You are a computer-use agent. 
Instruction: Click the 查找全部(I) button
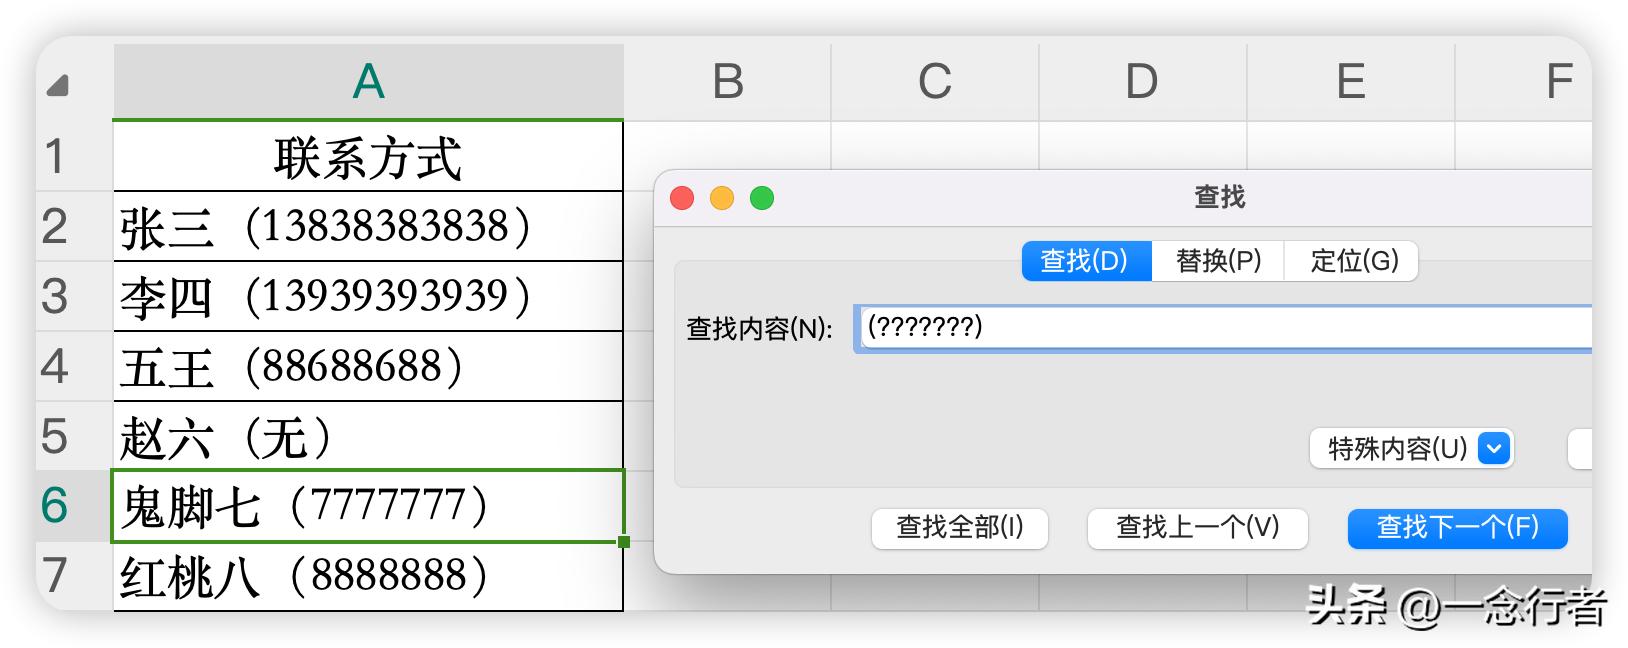(959, 528)
